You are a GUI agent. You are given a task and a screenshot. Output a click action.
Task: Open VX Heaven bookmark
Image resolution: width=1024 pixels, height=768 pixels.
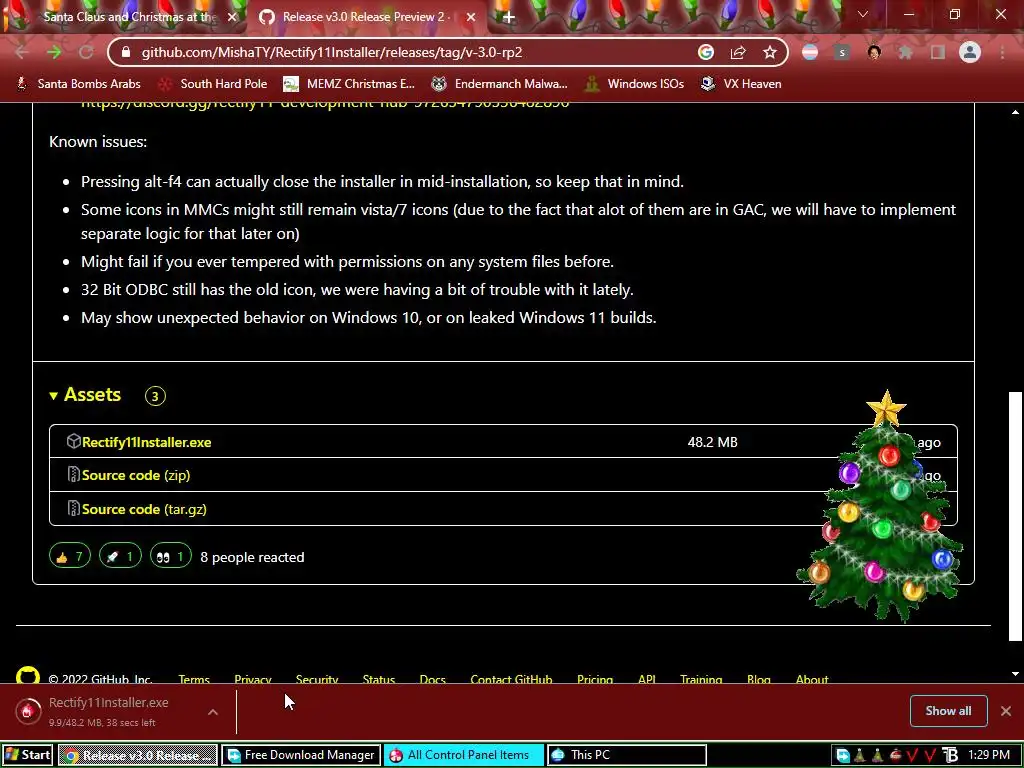point(741,84)
